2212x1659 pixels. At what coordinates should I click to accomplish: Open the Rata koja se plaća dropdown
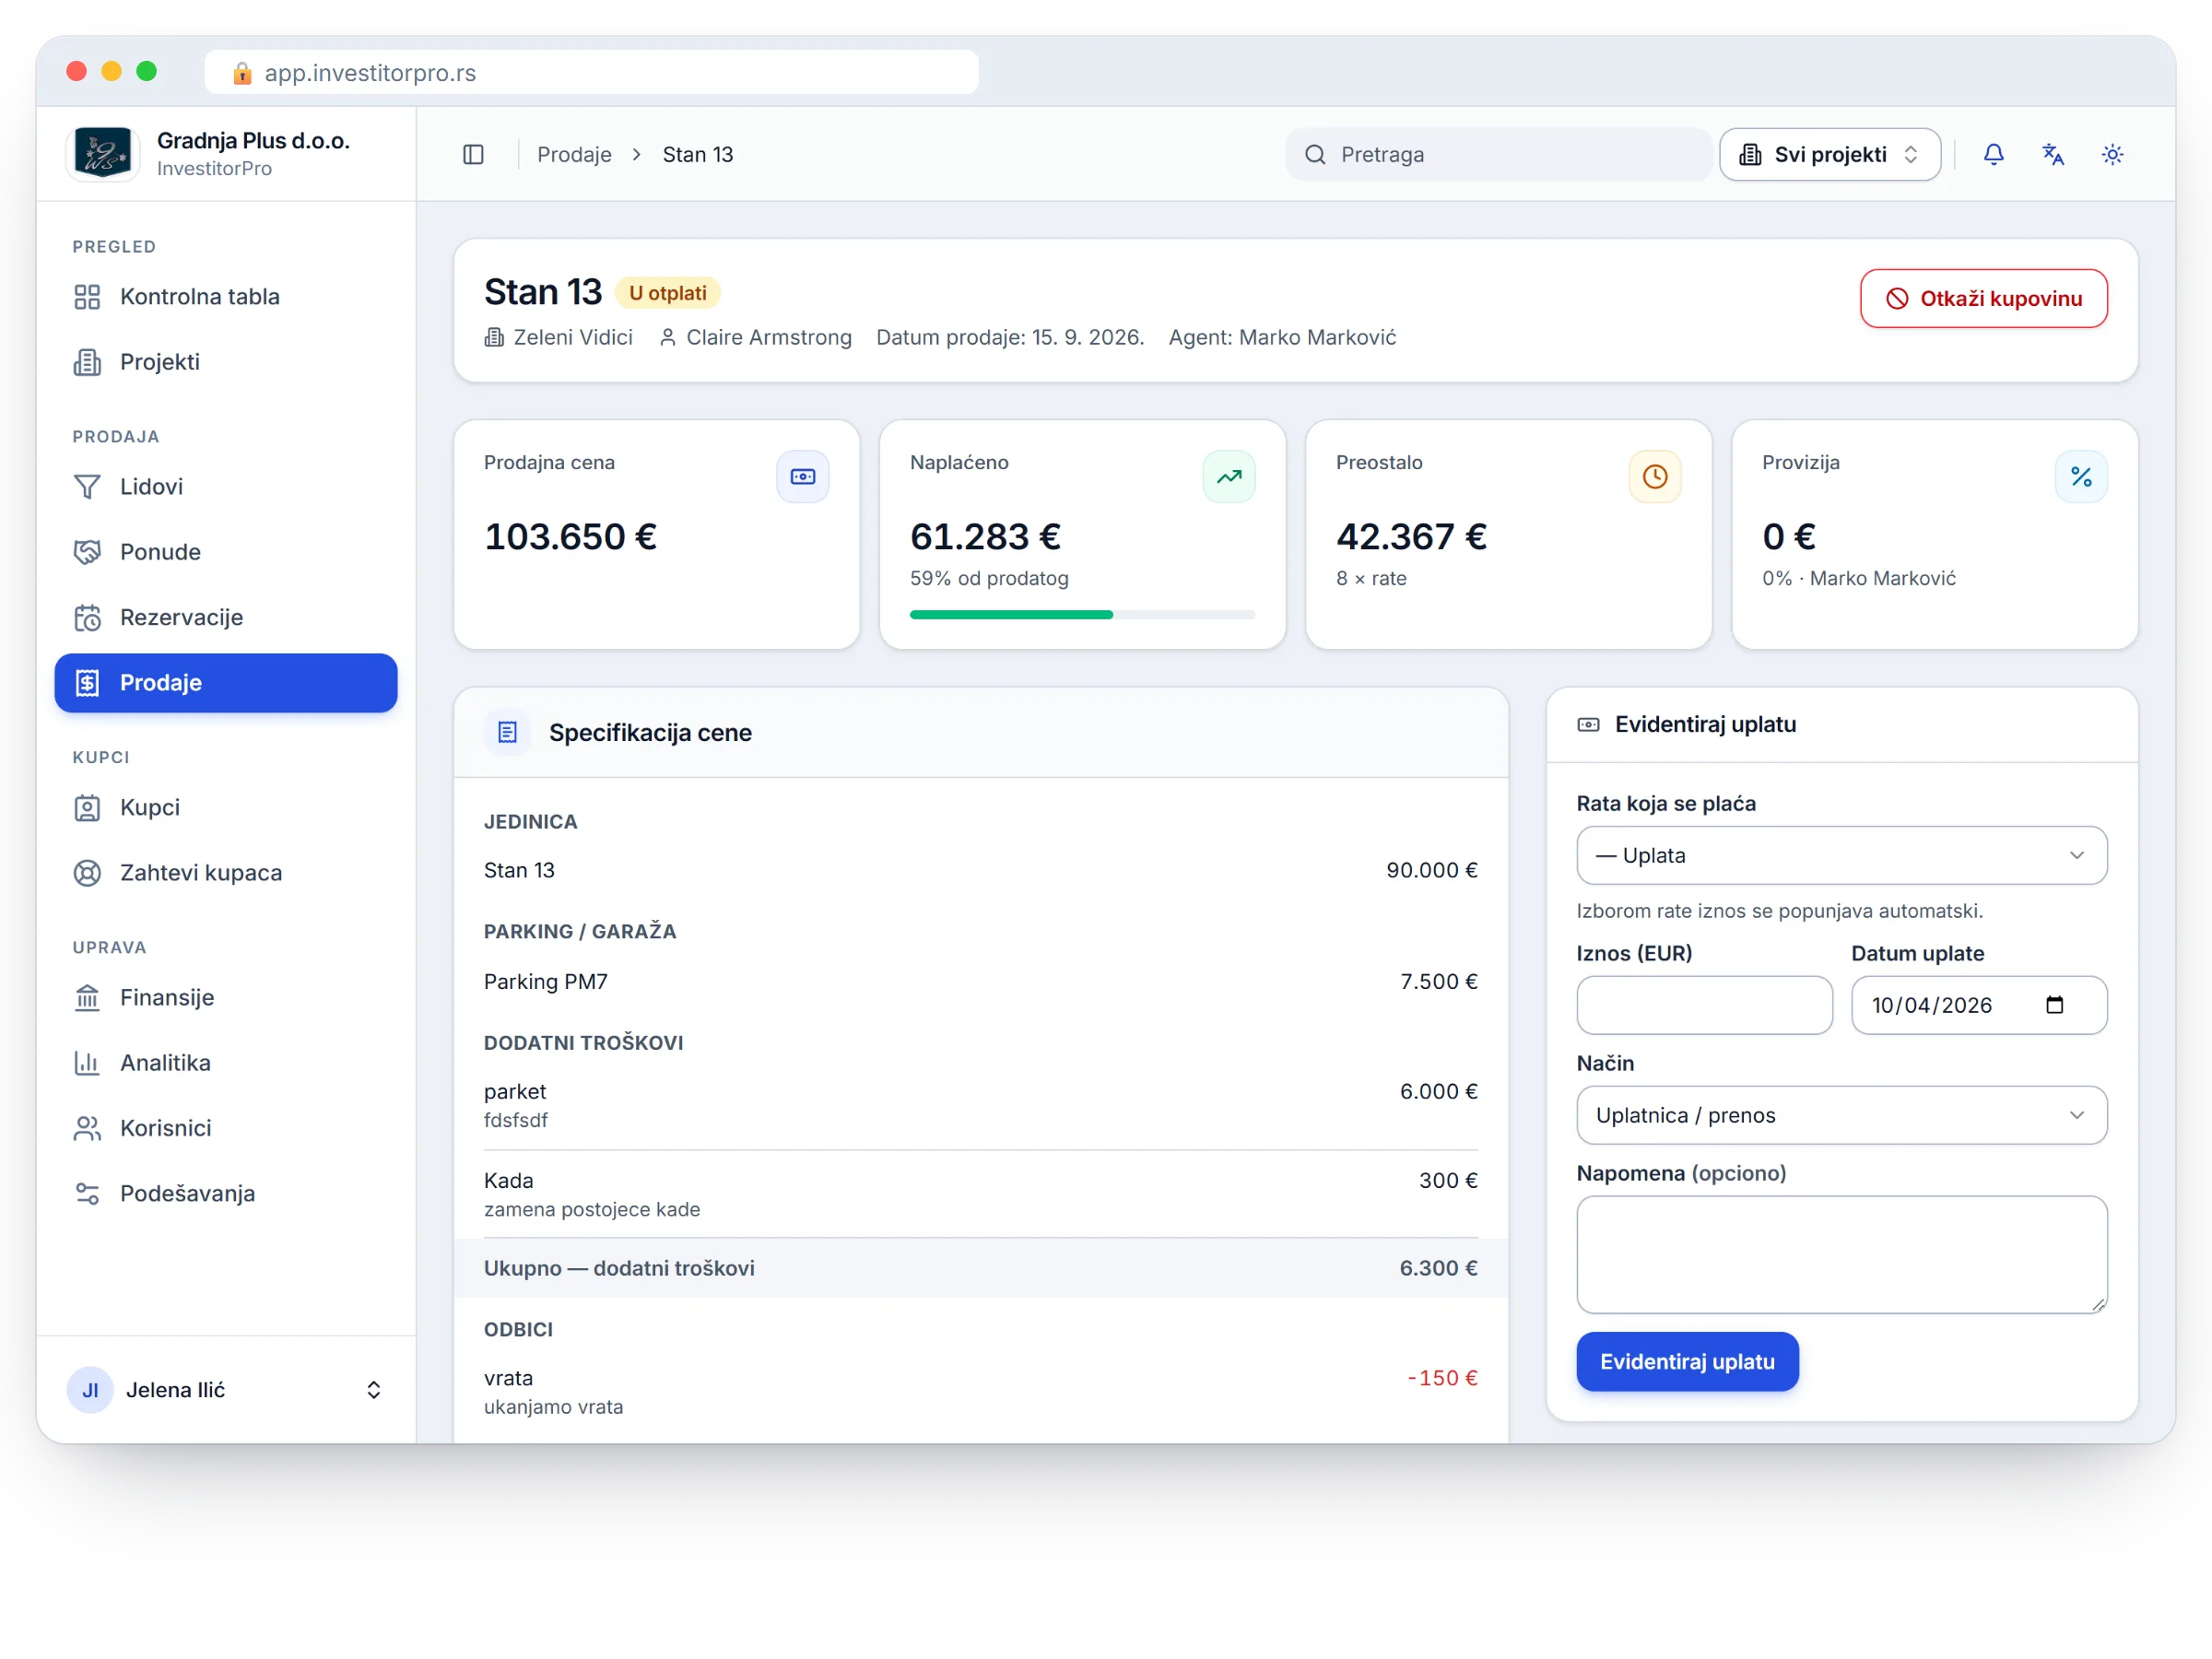pyautogui.click(x=1841, y=855)
